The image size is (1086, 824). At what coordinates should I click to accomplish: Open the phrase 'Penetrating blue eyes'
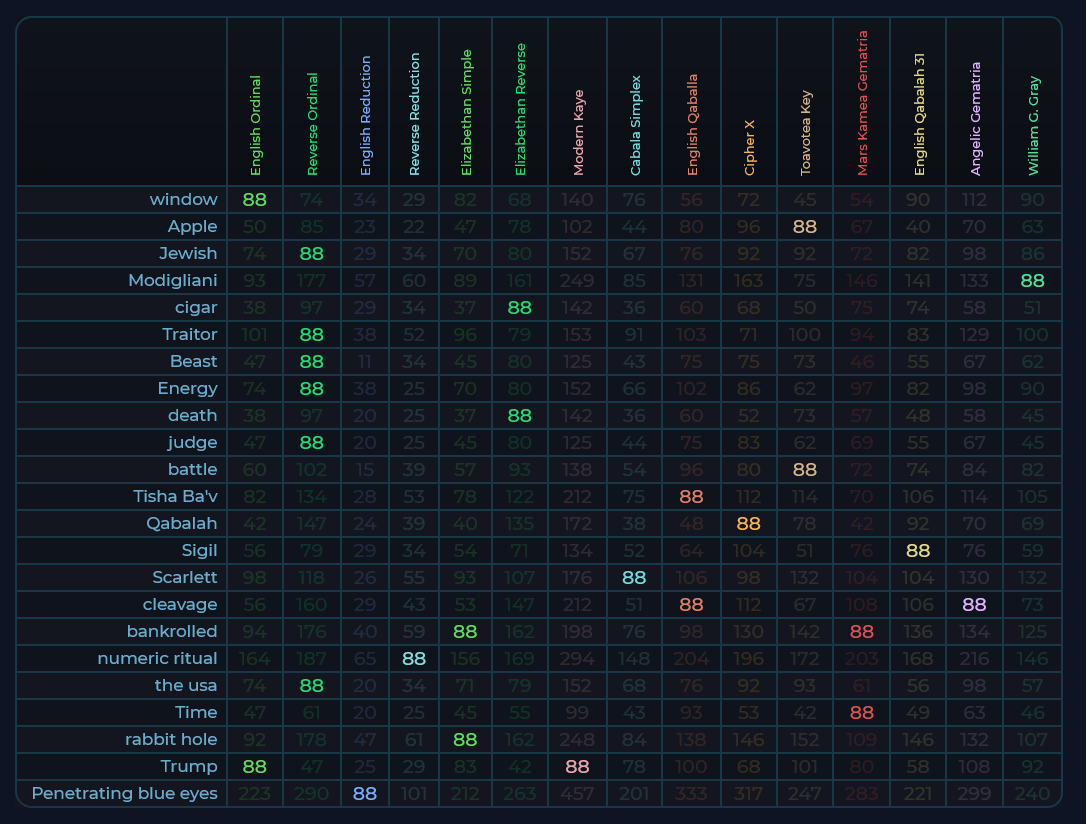pyautogui.click(x=124, y=793)
